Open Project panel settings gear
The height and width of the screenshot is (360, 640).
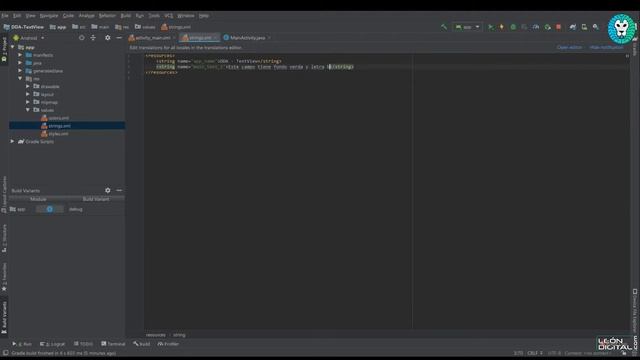click(x=108, y=38)
